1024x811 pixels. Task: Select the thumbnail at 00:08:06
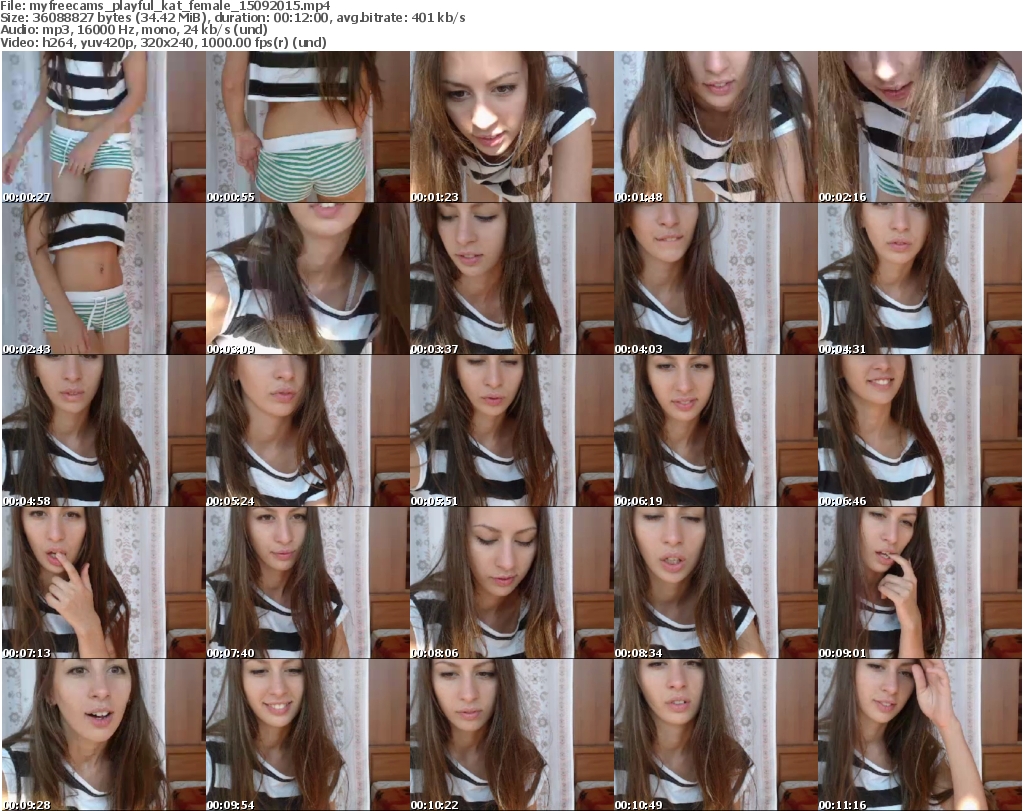pos(512,582)
